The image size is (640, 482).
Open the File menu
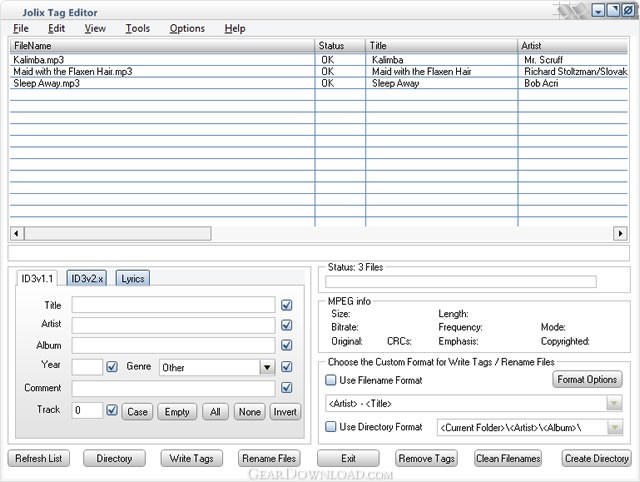21,29
